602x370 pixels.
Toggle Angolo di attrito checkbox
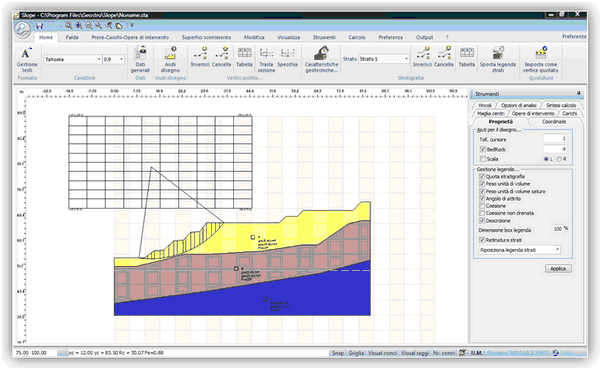tap(482, 199)
